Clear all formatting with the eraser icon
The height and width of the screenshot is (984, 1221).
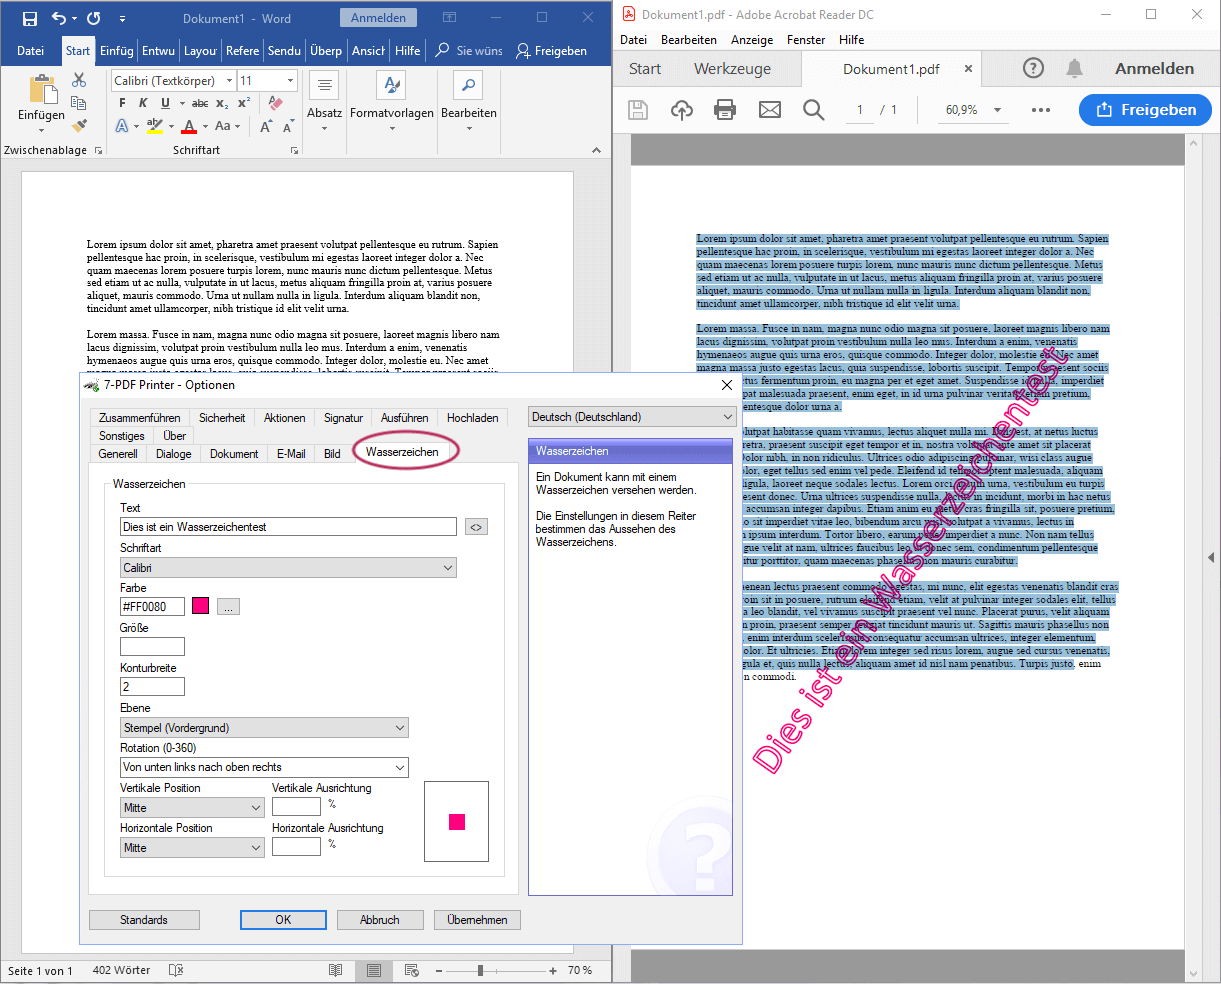[275, 103]
